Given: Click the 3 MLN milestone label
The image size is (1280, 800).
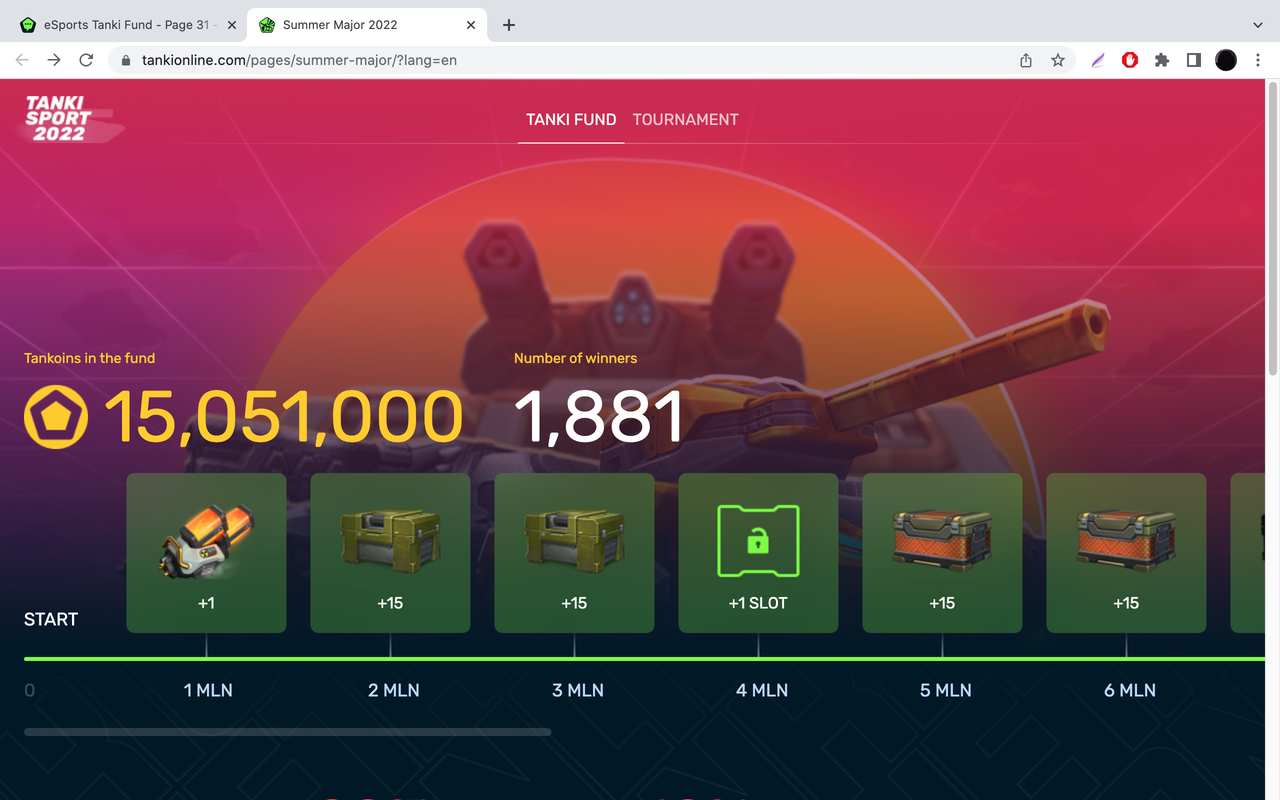Looking at the screenshot, I should tap(577, 690).
